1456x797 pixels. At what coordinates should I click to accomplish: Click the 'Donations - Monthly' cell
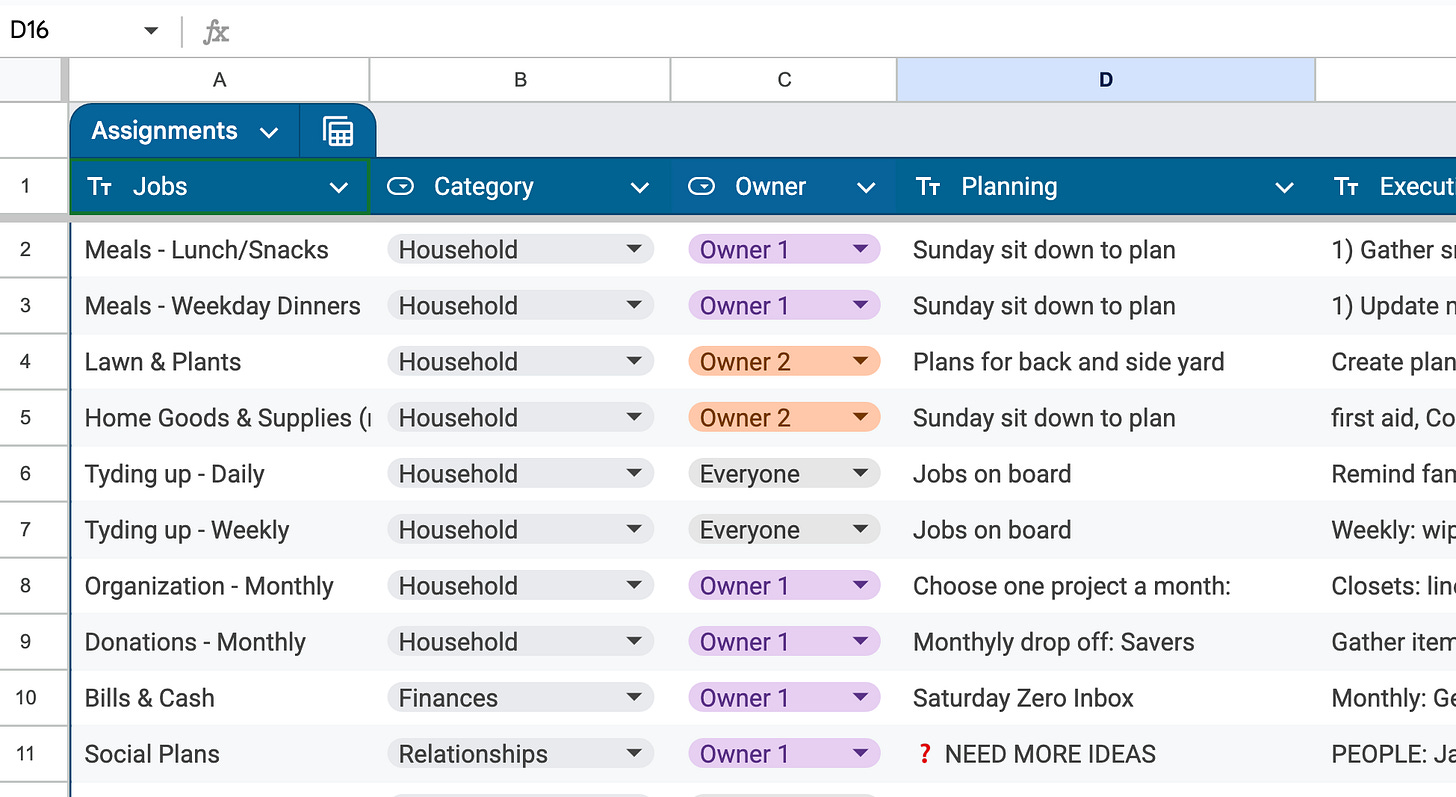point(222,642)
